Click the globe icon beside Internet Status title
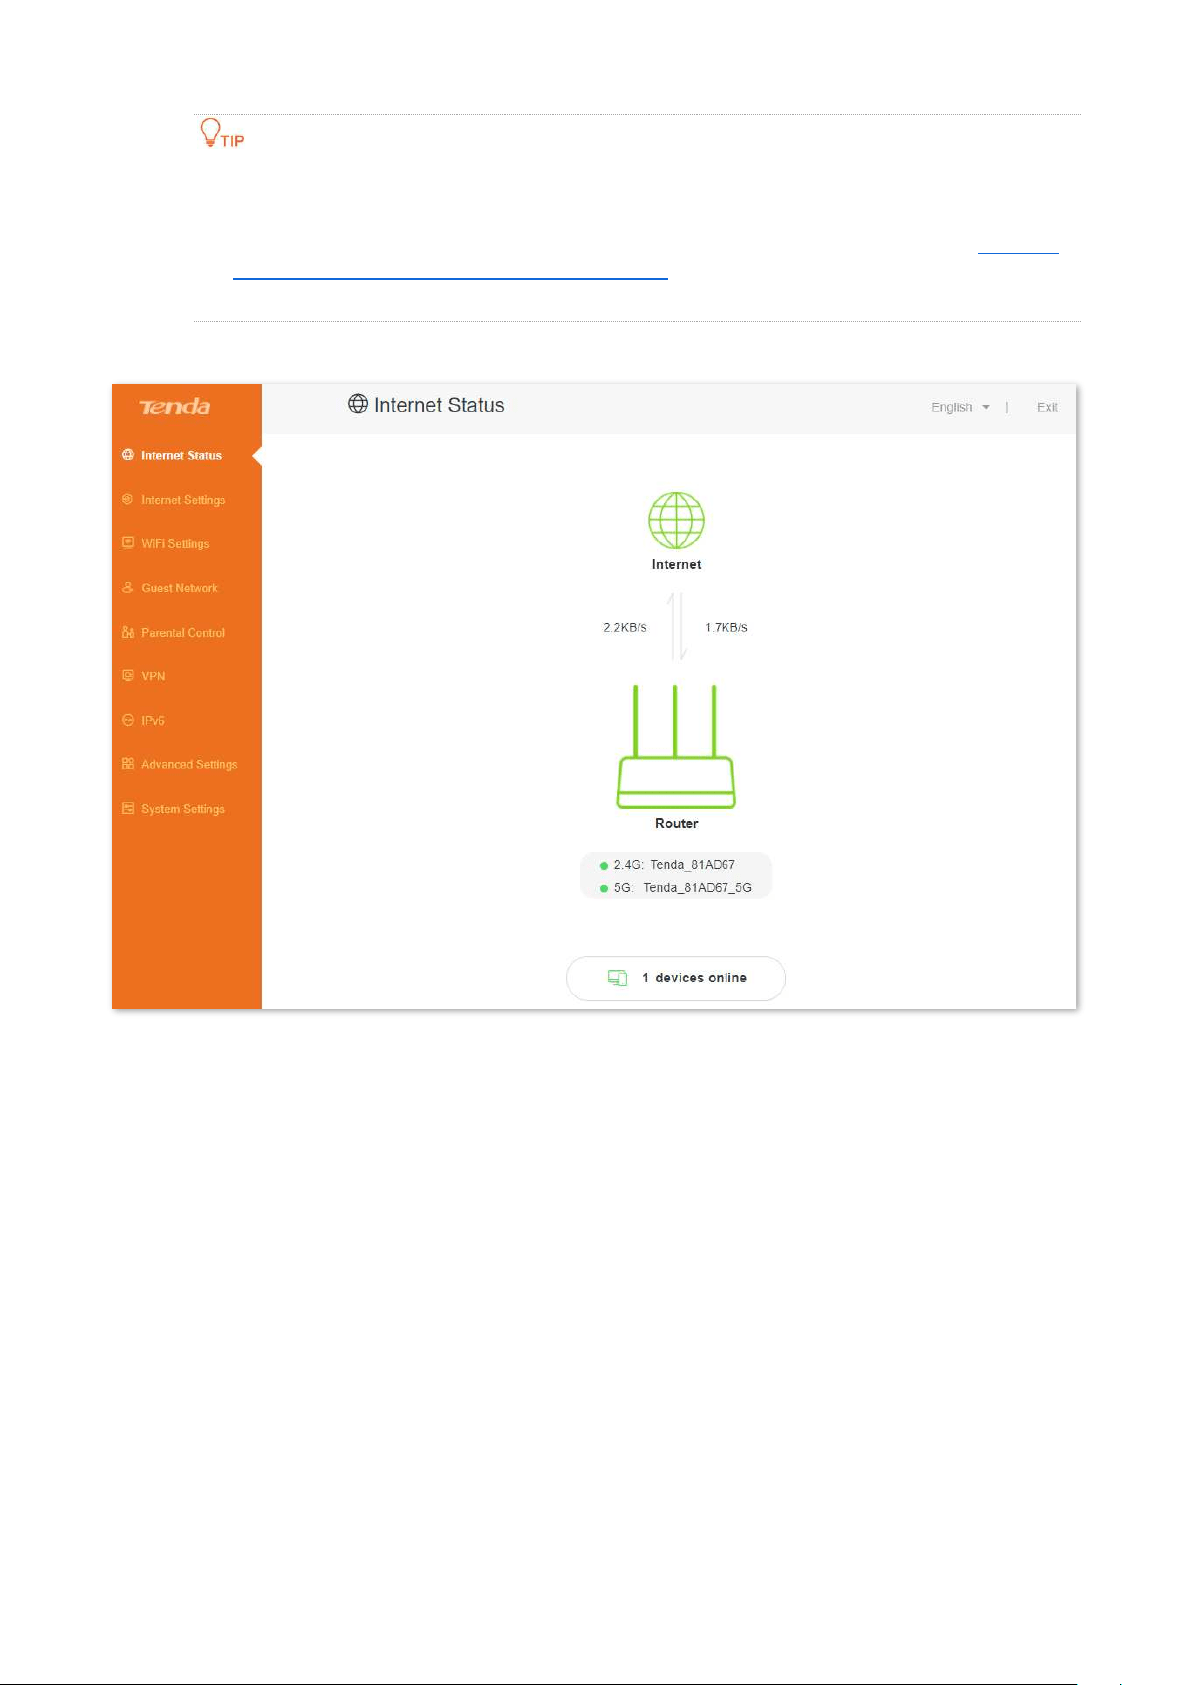Viewport: 1192px width, 1685px height. coord(358,404)
